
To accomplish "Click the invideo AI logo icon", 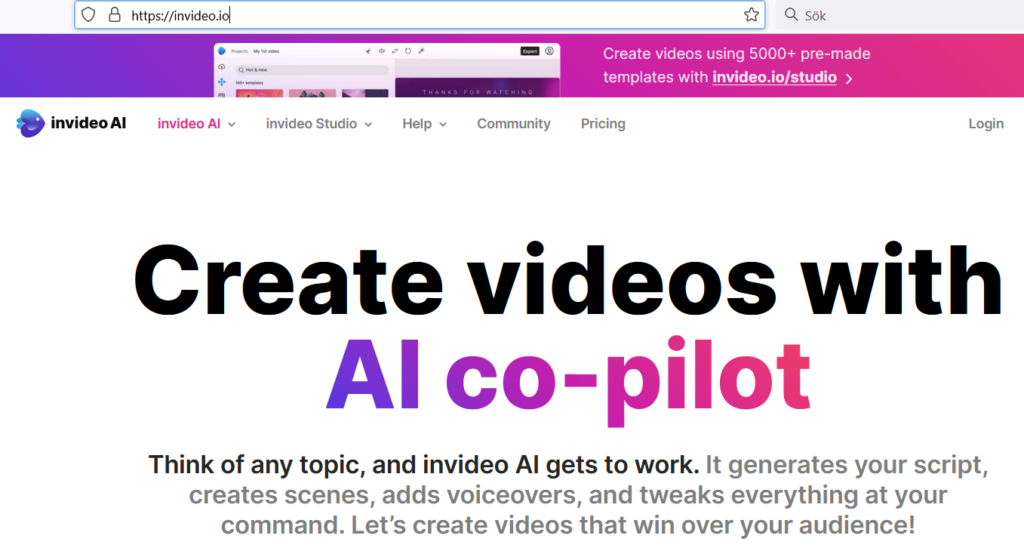I will (x=30, y=123).
